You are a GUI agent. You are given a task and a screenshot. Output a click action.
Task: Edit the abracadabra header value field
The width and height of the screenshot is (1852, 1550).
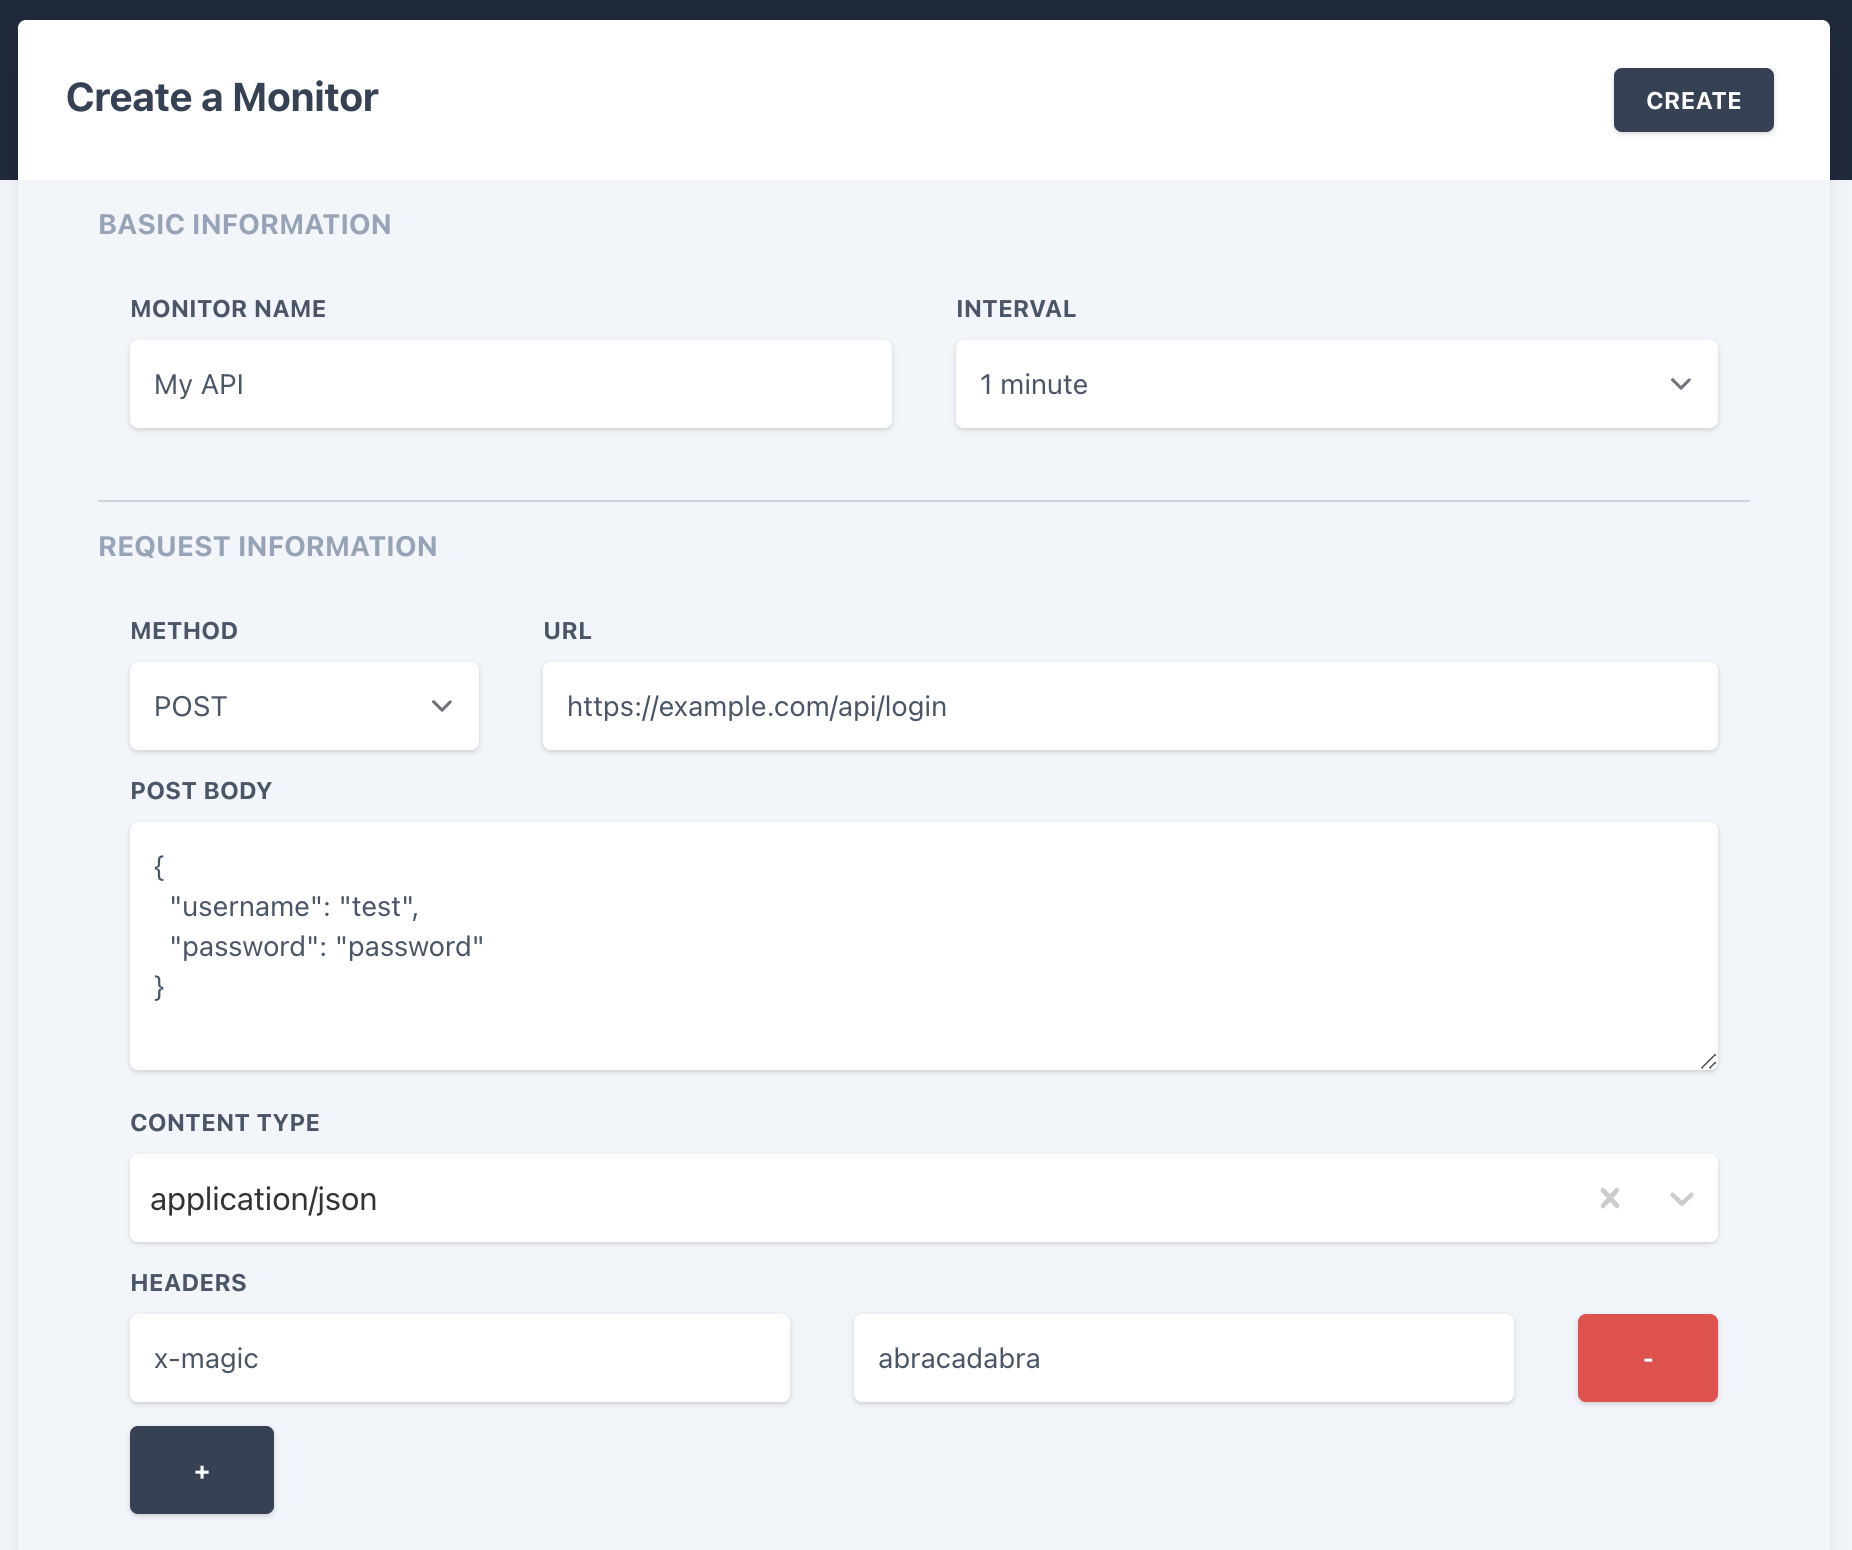[x=1184, y=1358]
